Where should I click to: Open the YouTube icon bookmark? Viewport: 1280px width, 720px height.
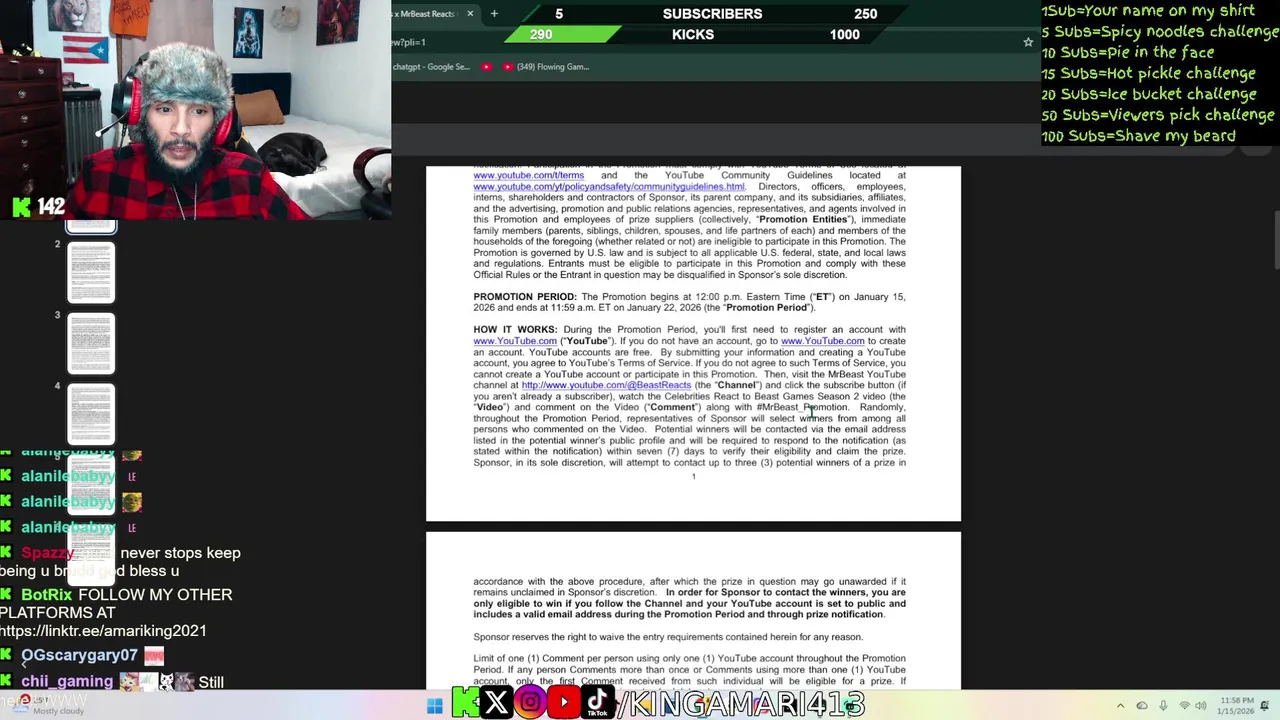487,67
